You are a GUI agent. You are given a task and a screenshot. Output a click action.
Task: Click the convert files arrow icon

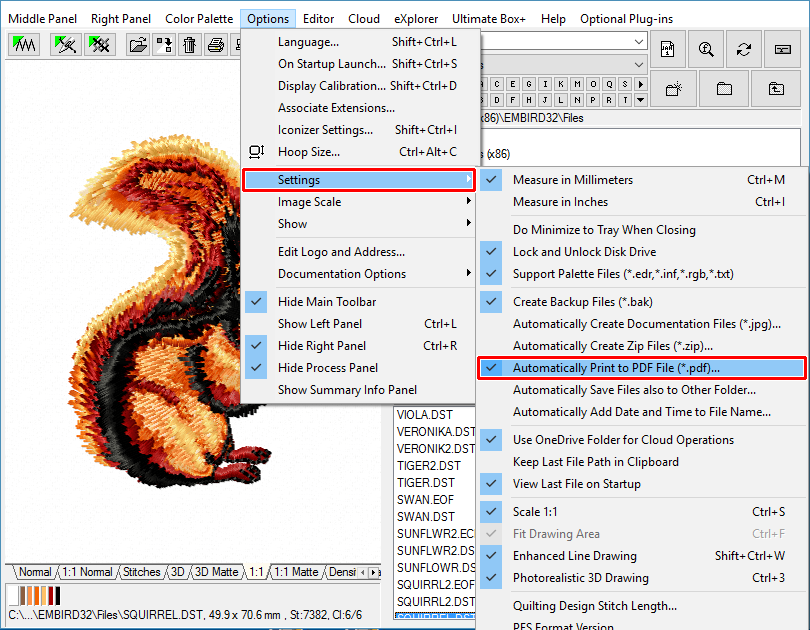pos(164,45)
